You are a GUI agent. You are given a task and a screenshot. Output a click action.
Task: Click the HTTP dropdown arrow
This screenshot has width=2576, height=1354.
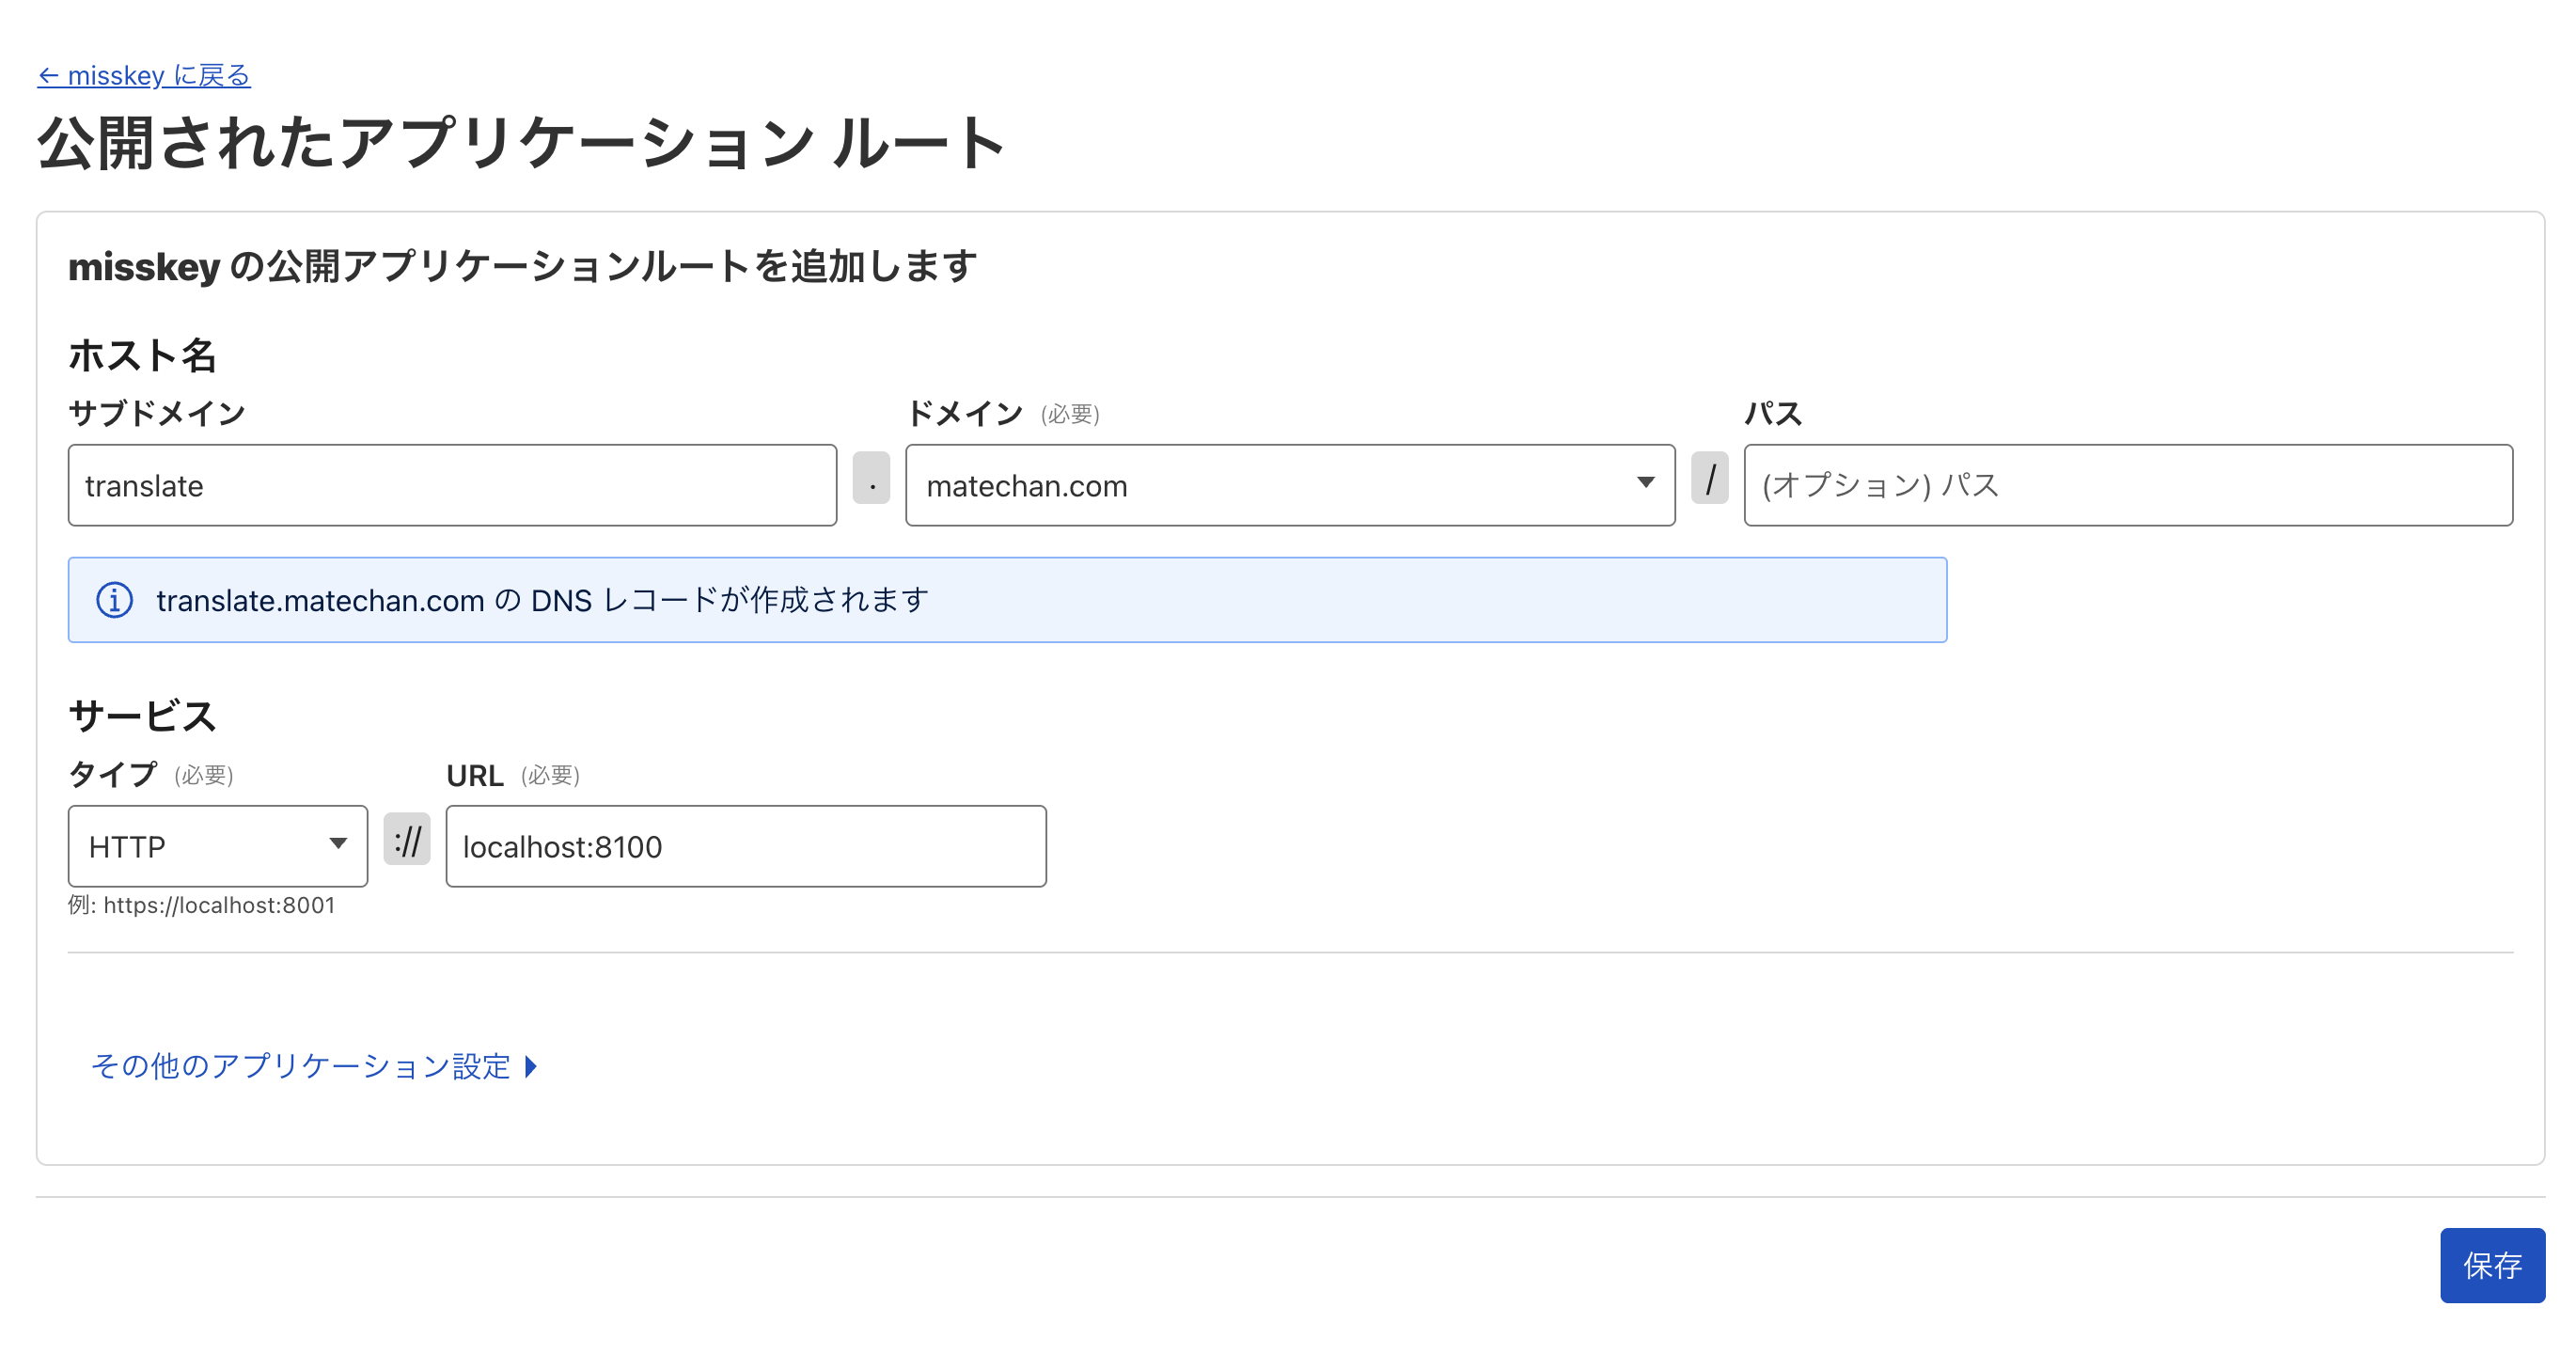point(338,844)
